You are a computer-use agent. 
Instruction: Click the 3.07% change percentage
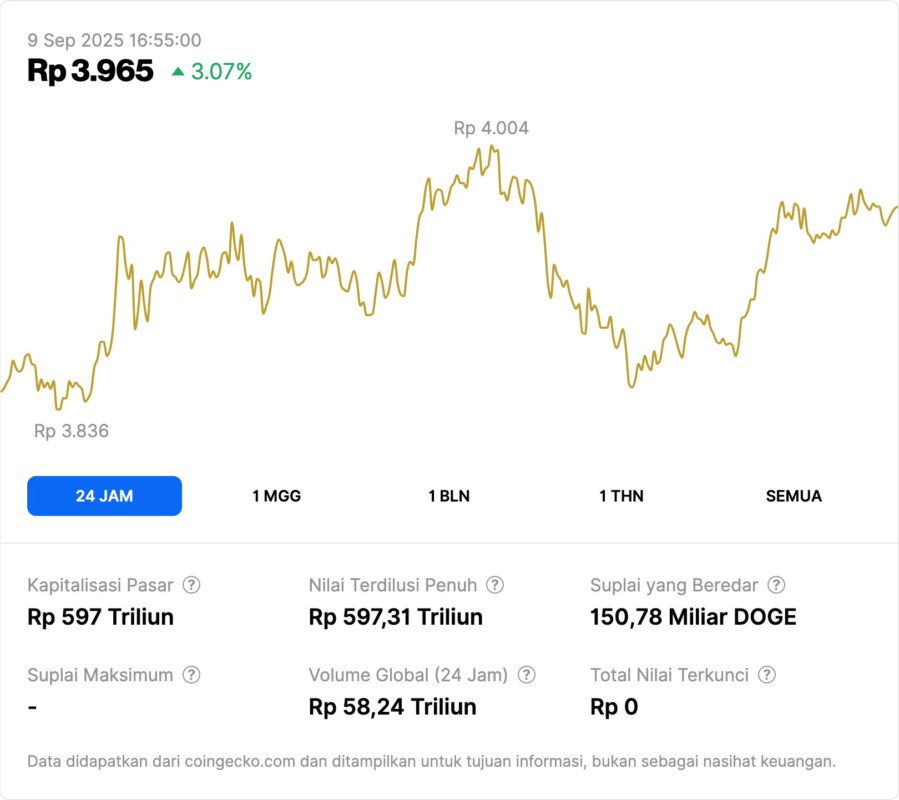(x=222, y=71)
